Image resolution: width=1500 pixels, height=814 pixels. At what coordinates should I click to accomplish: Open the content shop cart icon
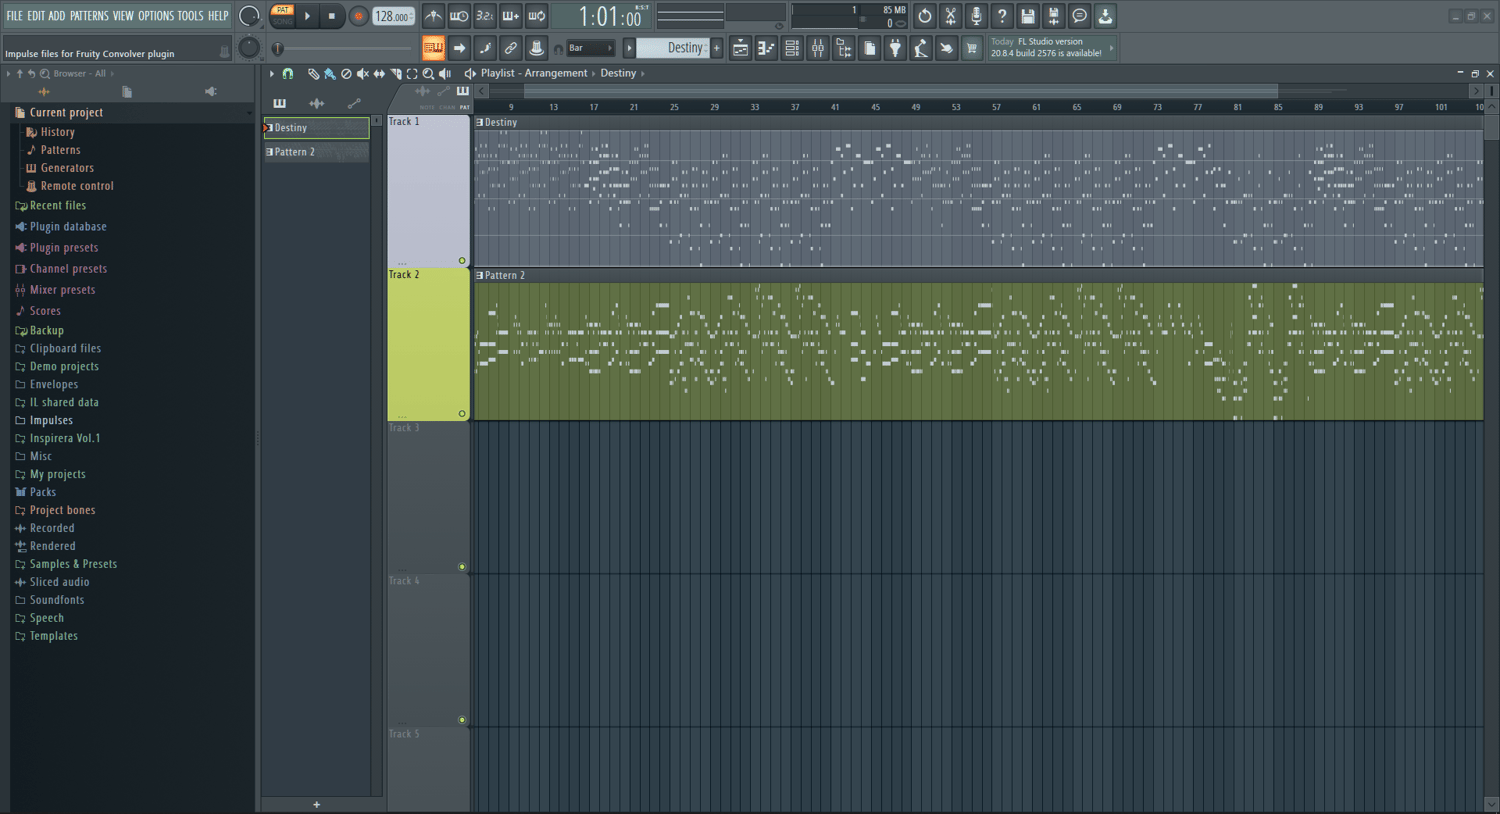[971, 48]
